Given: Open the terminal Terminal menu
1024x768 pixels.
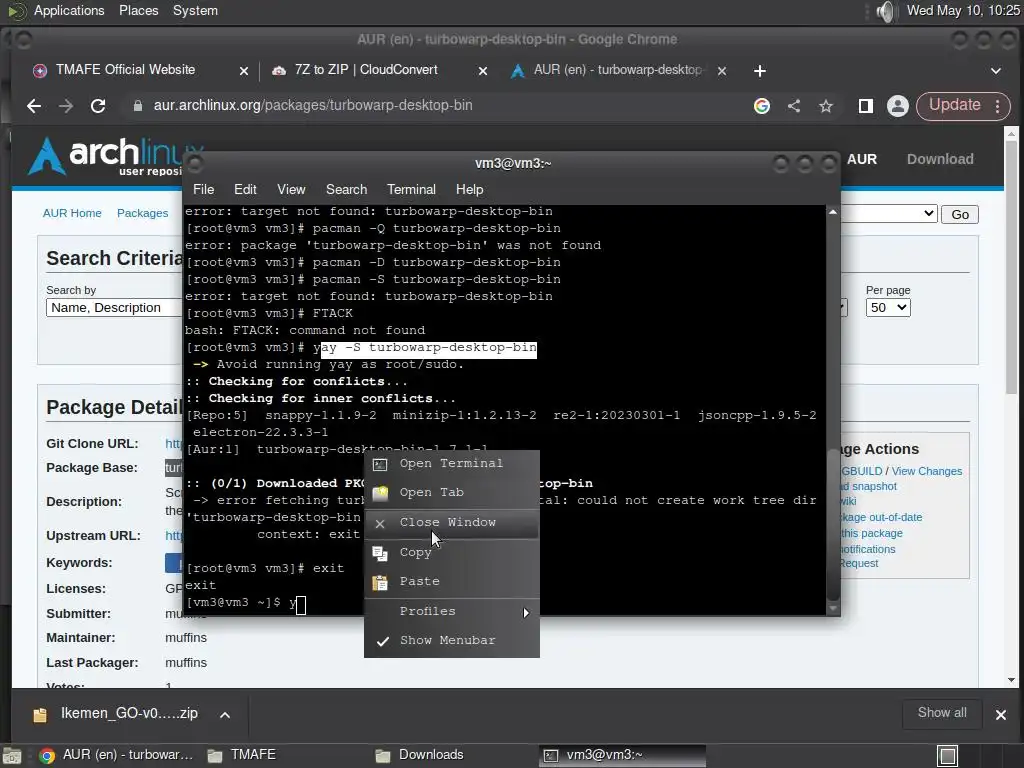Looking at the screenshot, I should click(x=411, y=189).
